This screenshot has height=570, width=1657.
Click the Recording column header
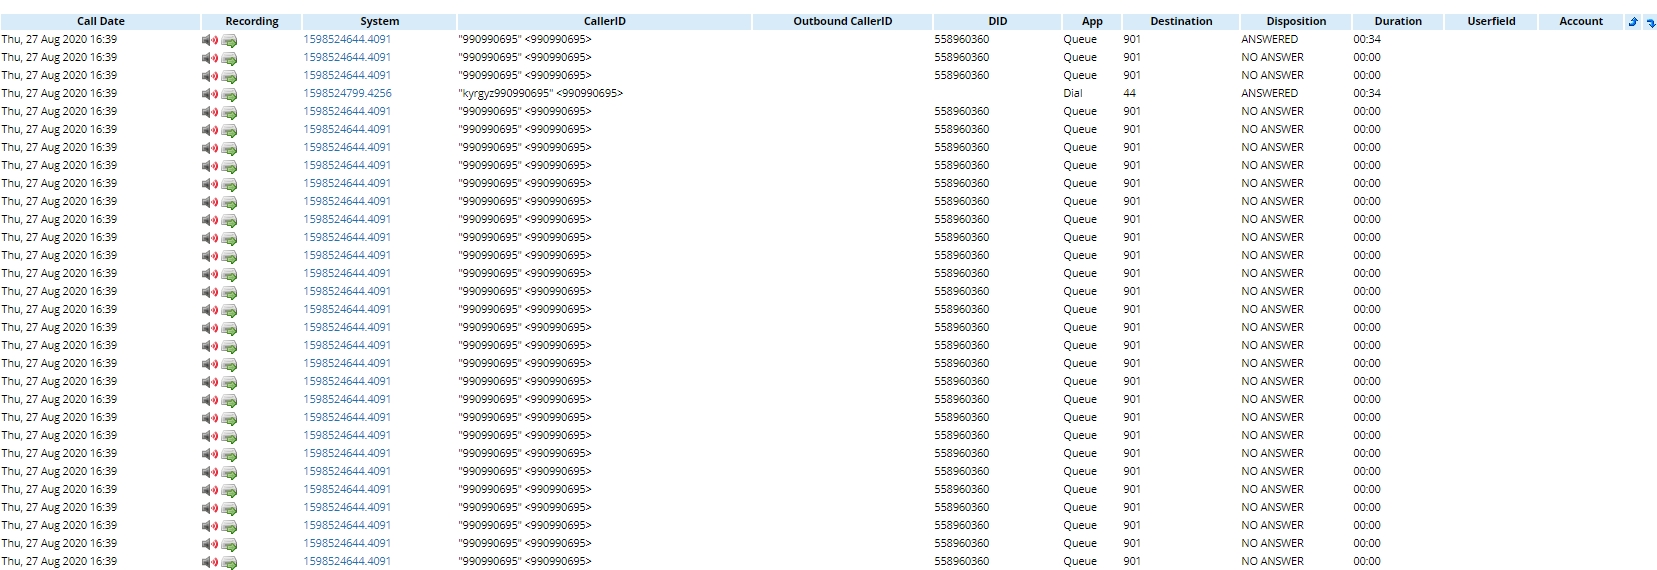click(x=252, y=21)
